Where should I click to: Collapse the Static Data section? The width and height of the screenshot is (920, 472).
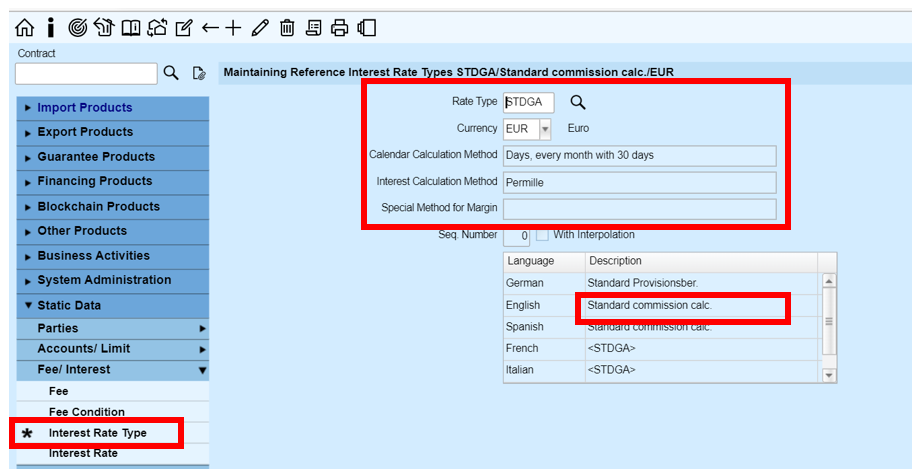pos(68,305)
